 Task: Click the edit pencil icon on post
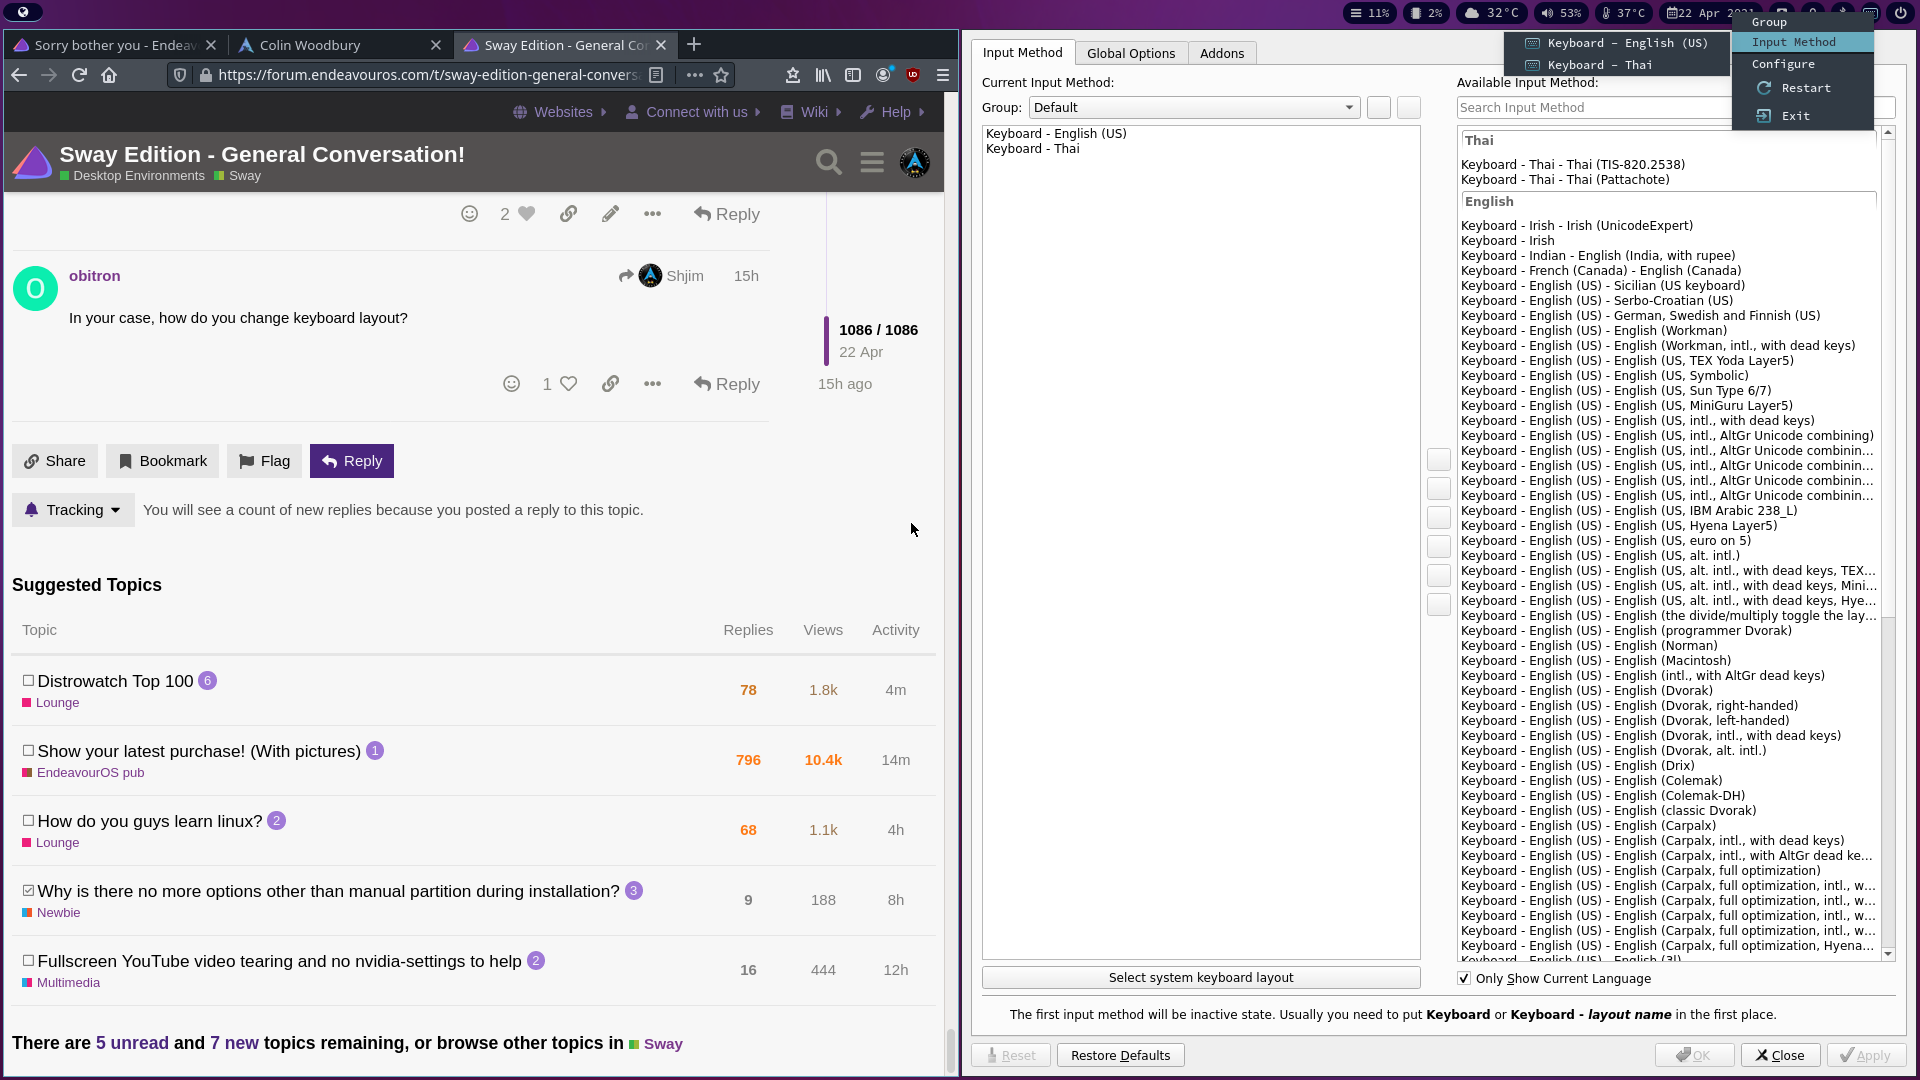coord(610,214)
